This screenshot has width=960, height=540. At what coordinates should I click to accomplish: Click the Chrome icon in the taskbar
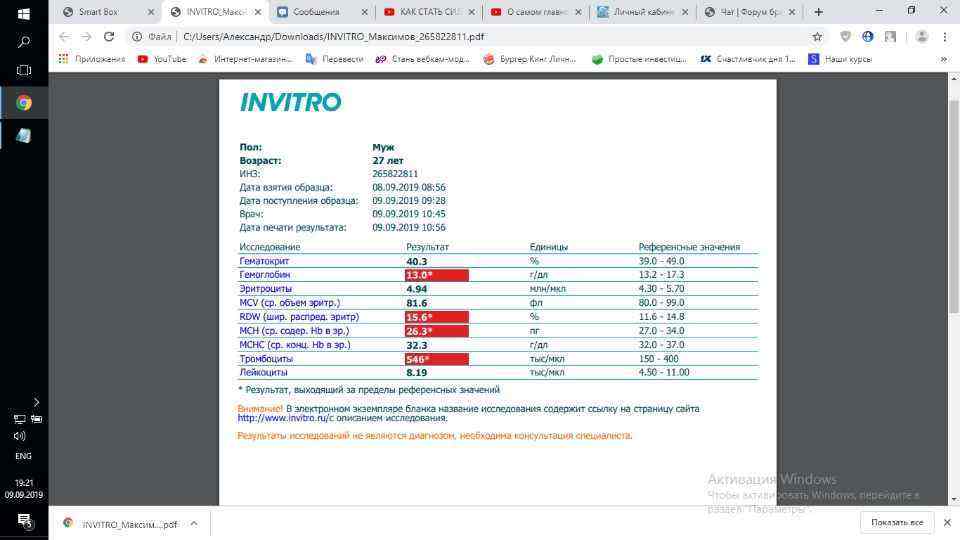tap(24, 103)
